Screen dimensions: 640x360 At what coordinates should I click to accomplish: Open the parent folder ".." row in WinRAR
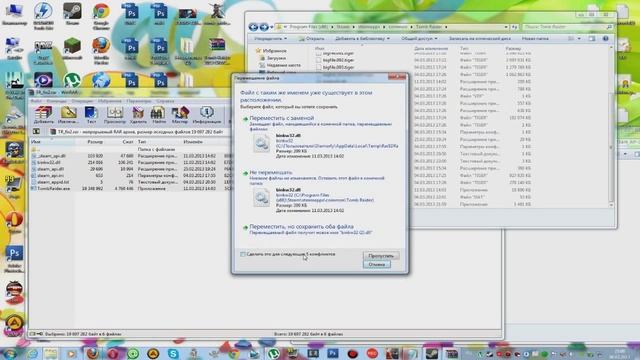131,149
